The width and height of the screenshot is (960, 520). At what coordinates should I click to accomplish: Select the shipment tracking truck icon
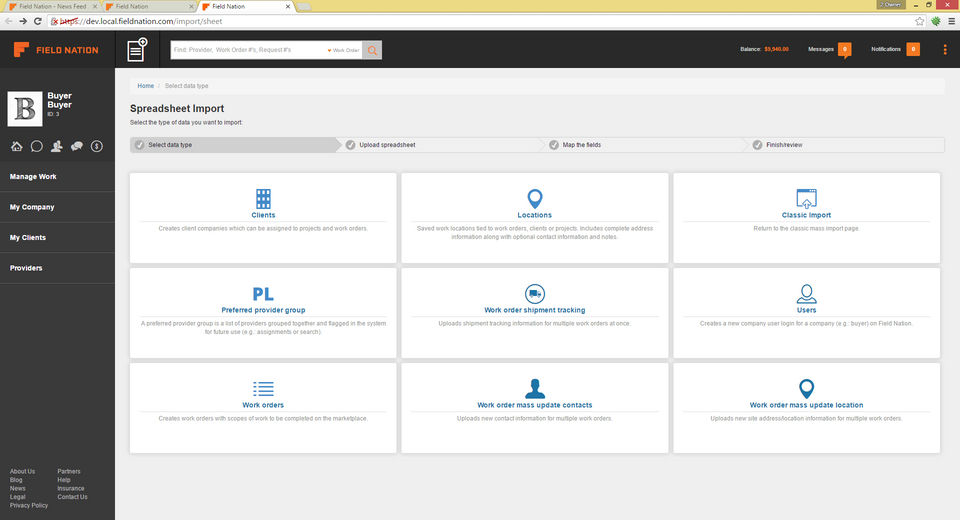click(534, 294)
